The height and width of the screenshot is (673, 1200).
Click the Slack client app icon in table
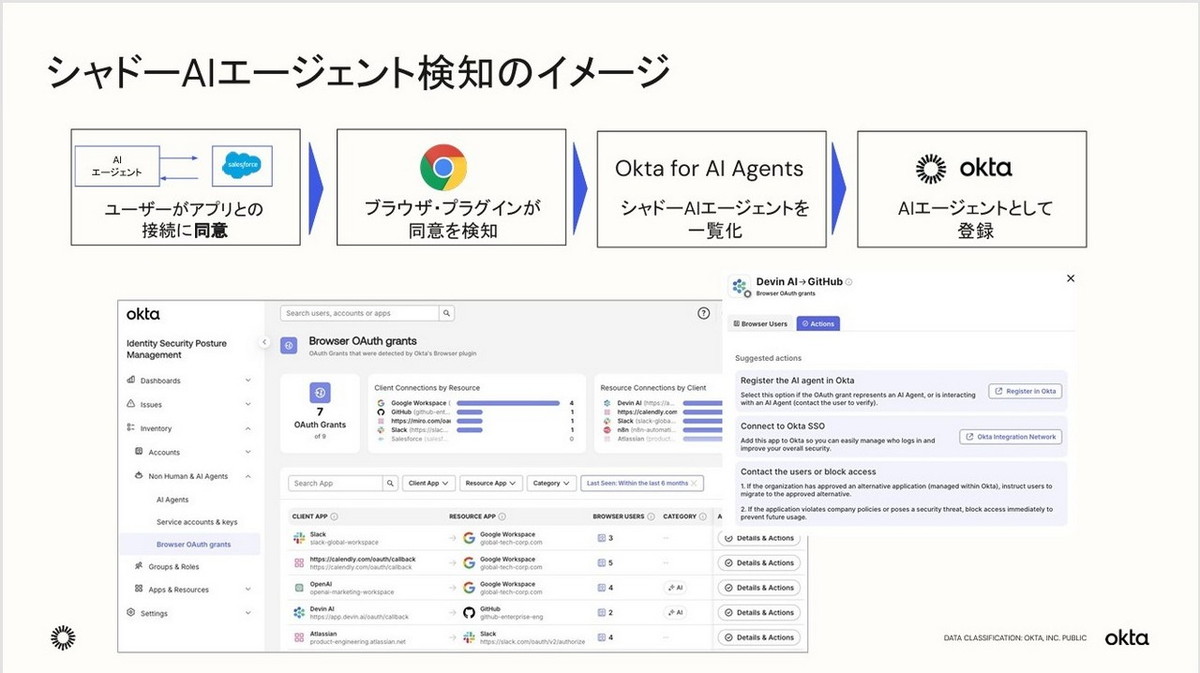(x=298, y=538)
